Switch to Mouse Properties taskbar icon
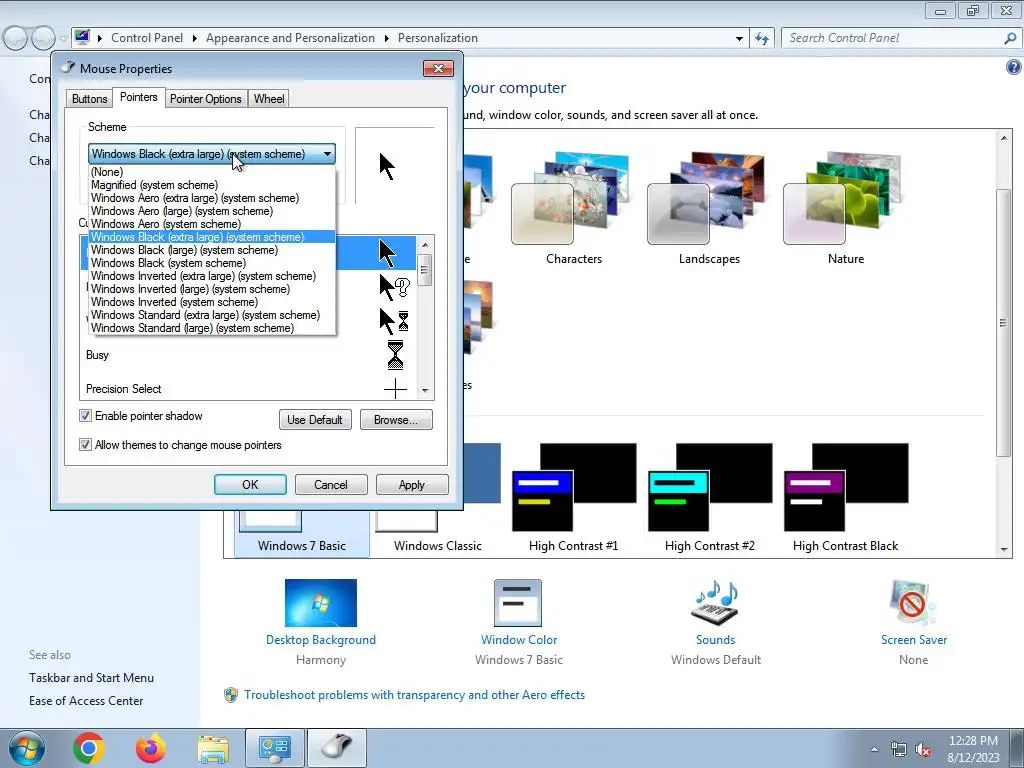The image size is (1024, 768). 337,748
